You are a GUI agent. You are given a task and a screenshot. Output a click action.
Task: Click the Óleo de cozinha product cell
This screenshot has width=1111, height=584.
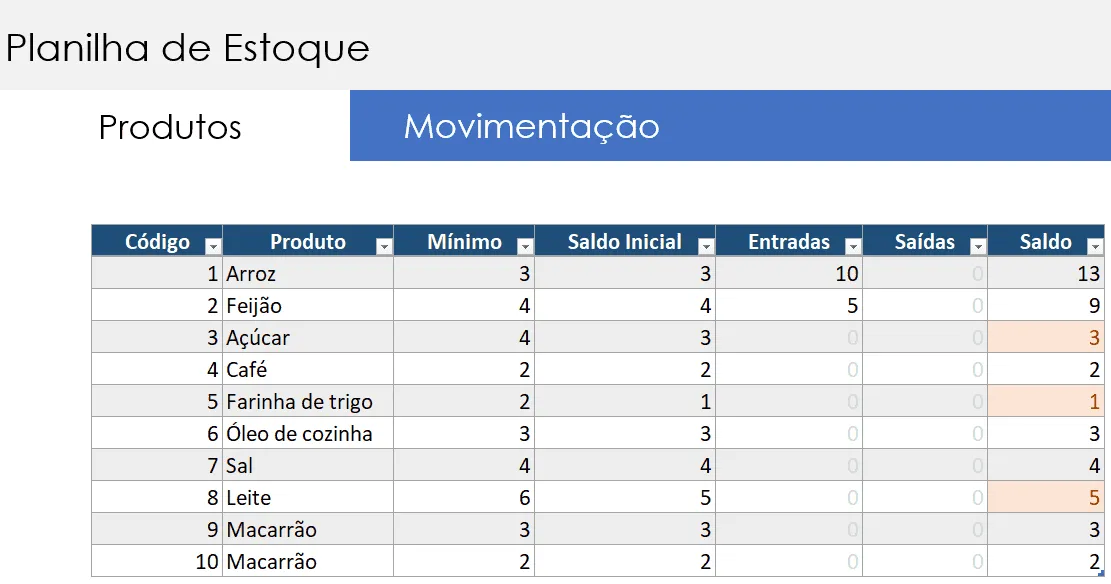click(308, 433)
